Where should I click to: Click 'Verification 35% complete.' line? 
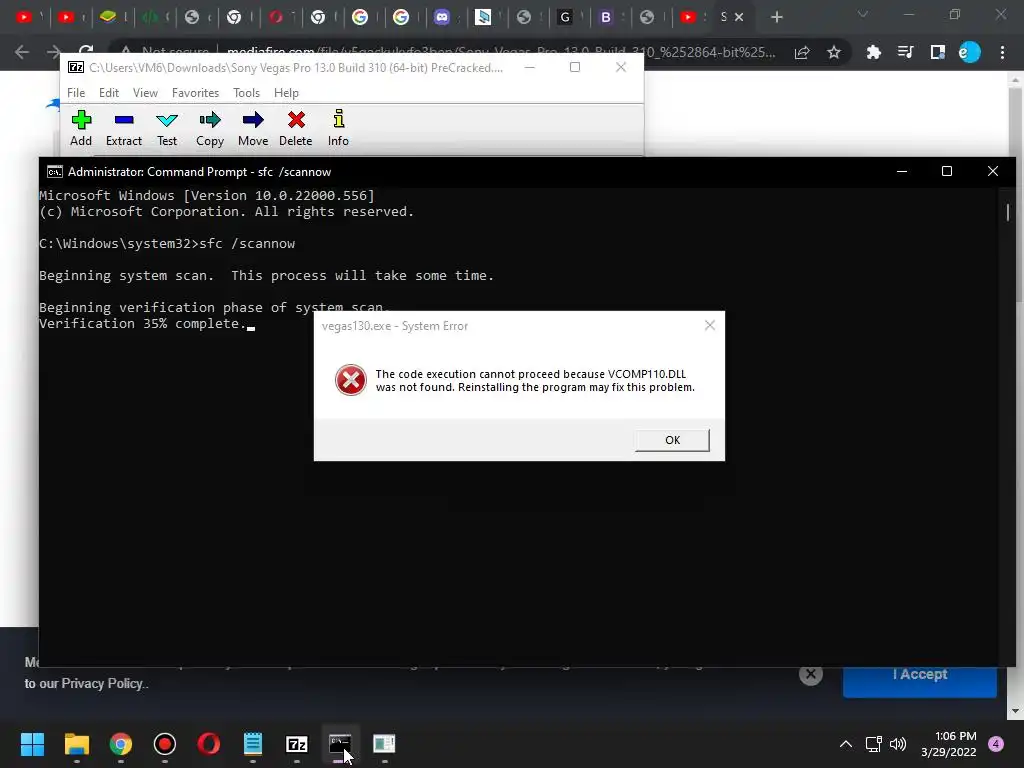(x=143, y=324)
